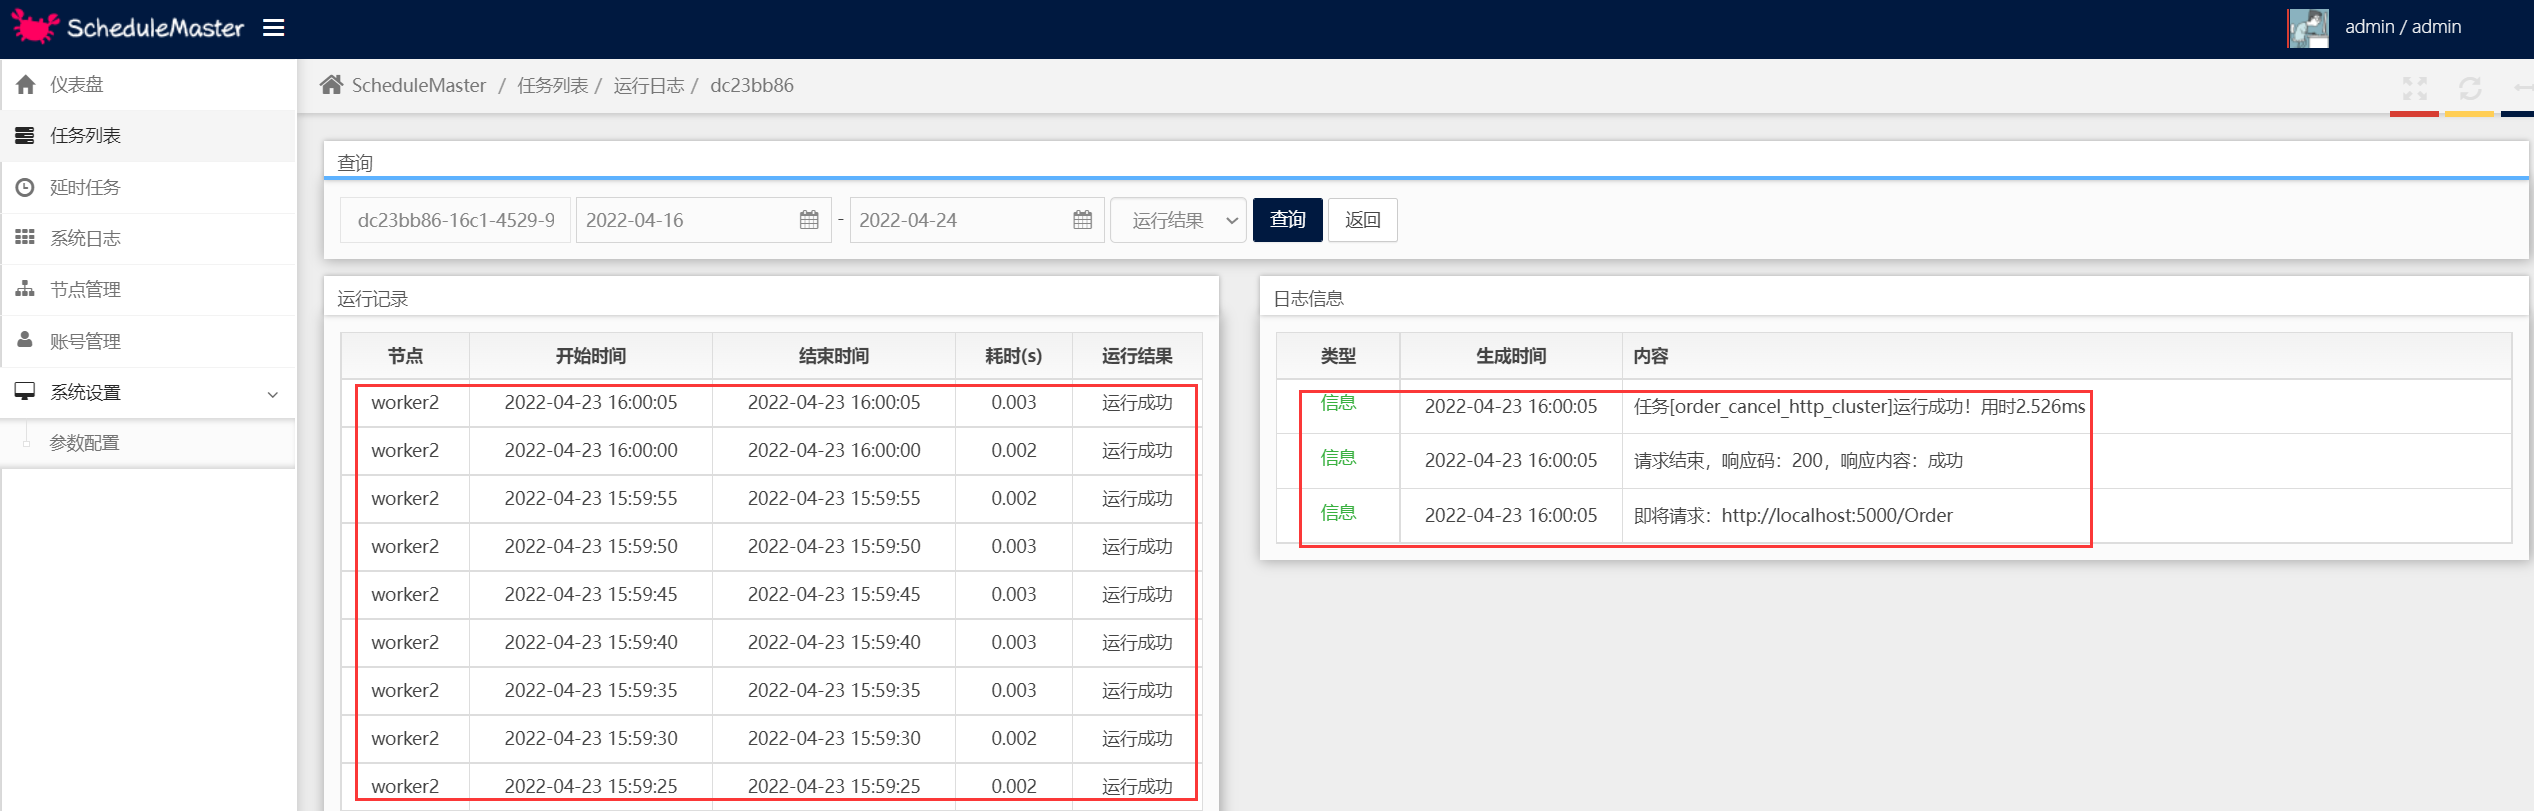Click log entry 任务[order_cancel_http_cluster]运行成功
Viewport: 2534px width, 811px height.
pyautogui.click(x=1894, y=406)
